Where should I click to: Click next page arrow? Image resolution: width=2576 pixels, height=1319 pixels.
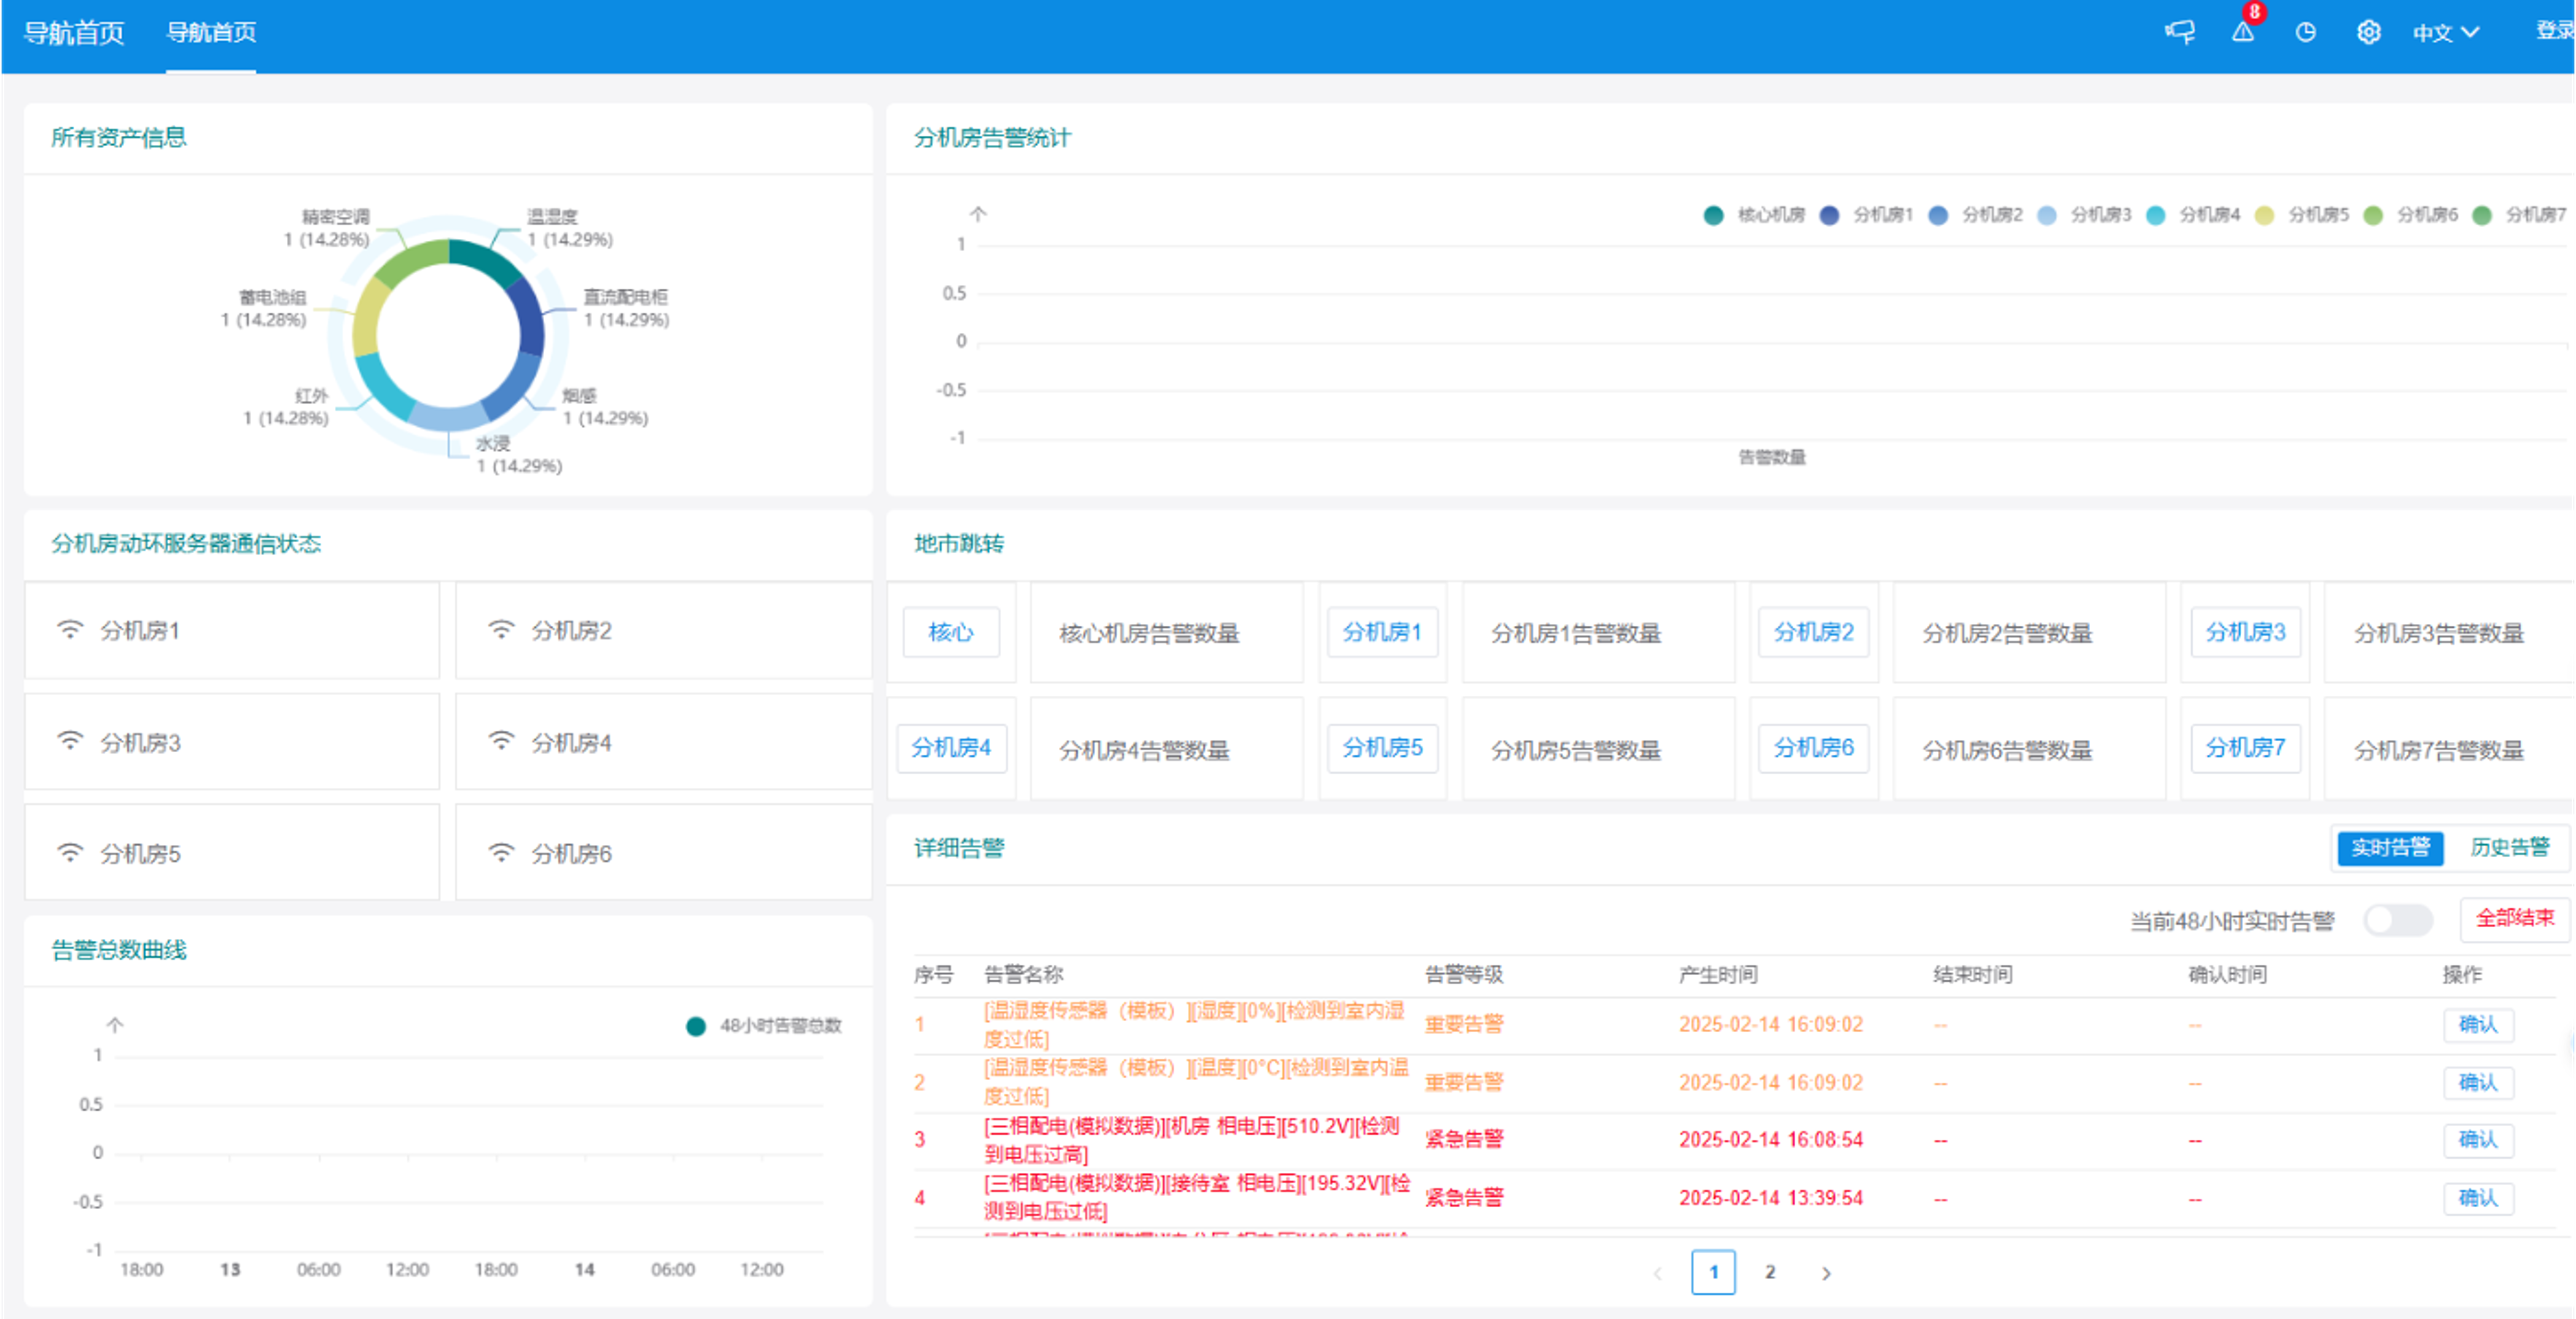click(x=1826, y=1273)
